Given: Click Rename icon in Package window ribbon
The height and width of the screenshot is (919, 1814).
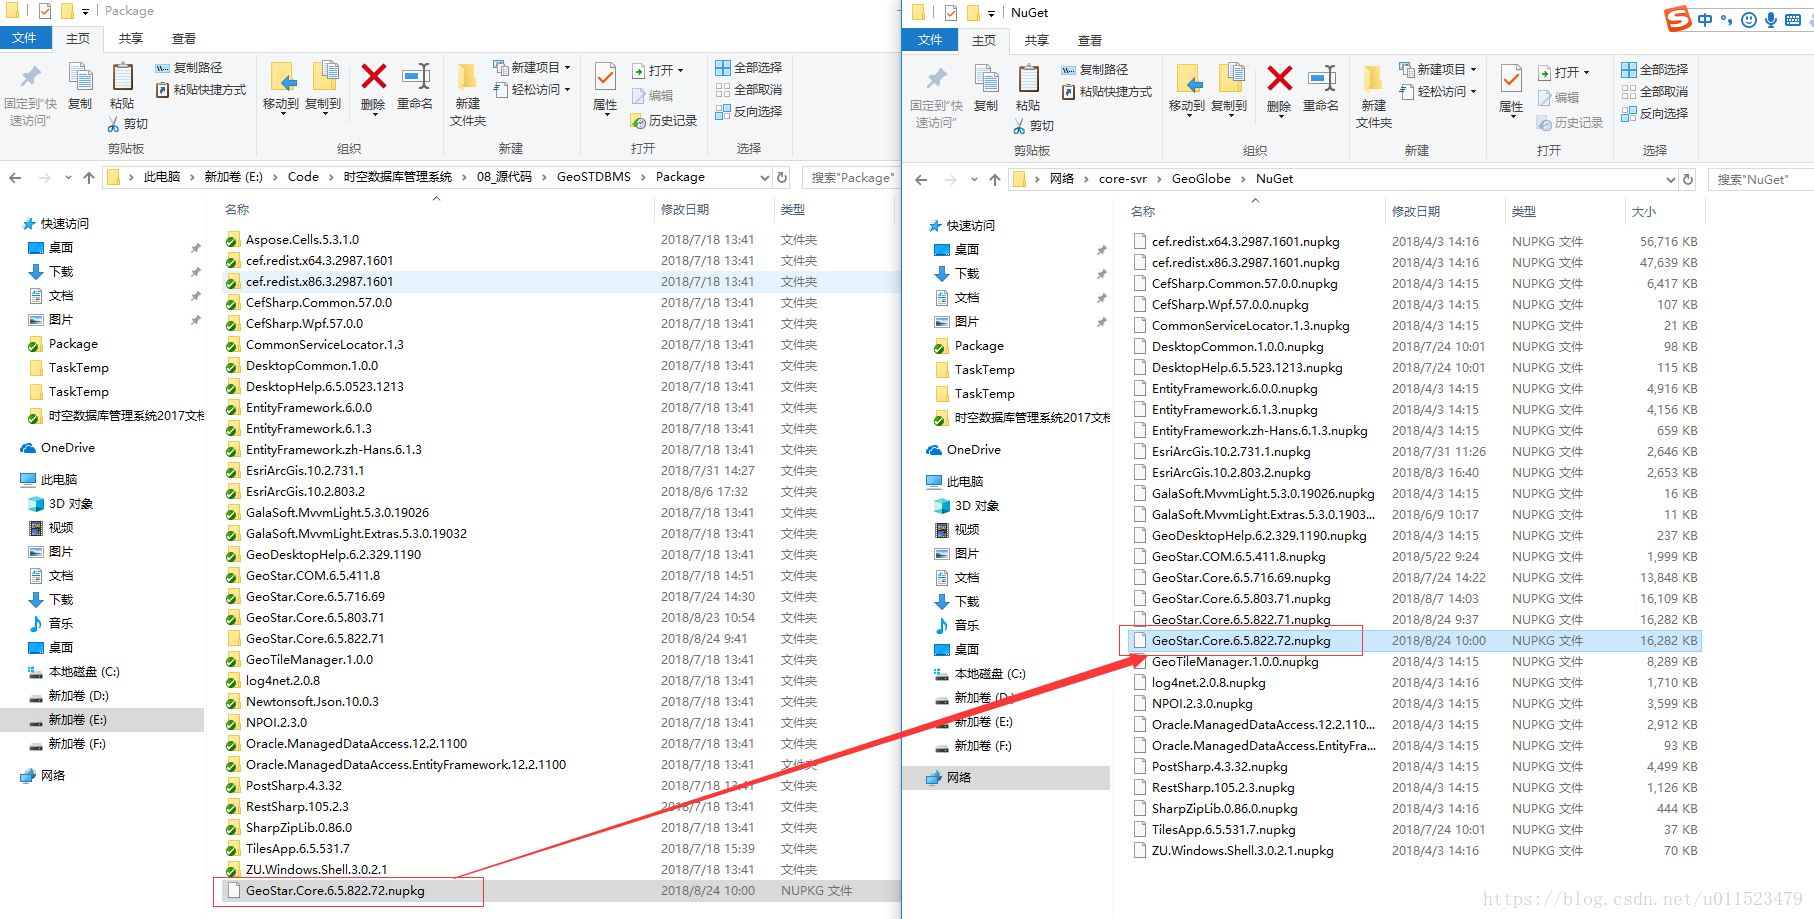Looking at the screenshot, I should click(x=415, y=77).
